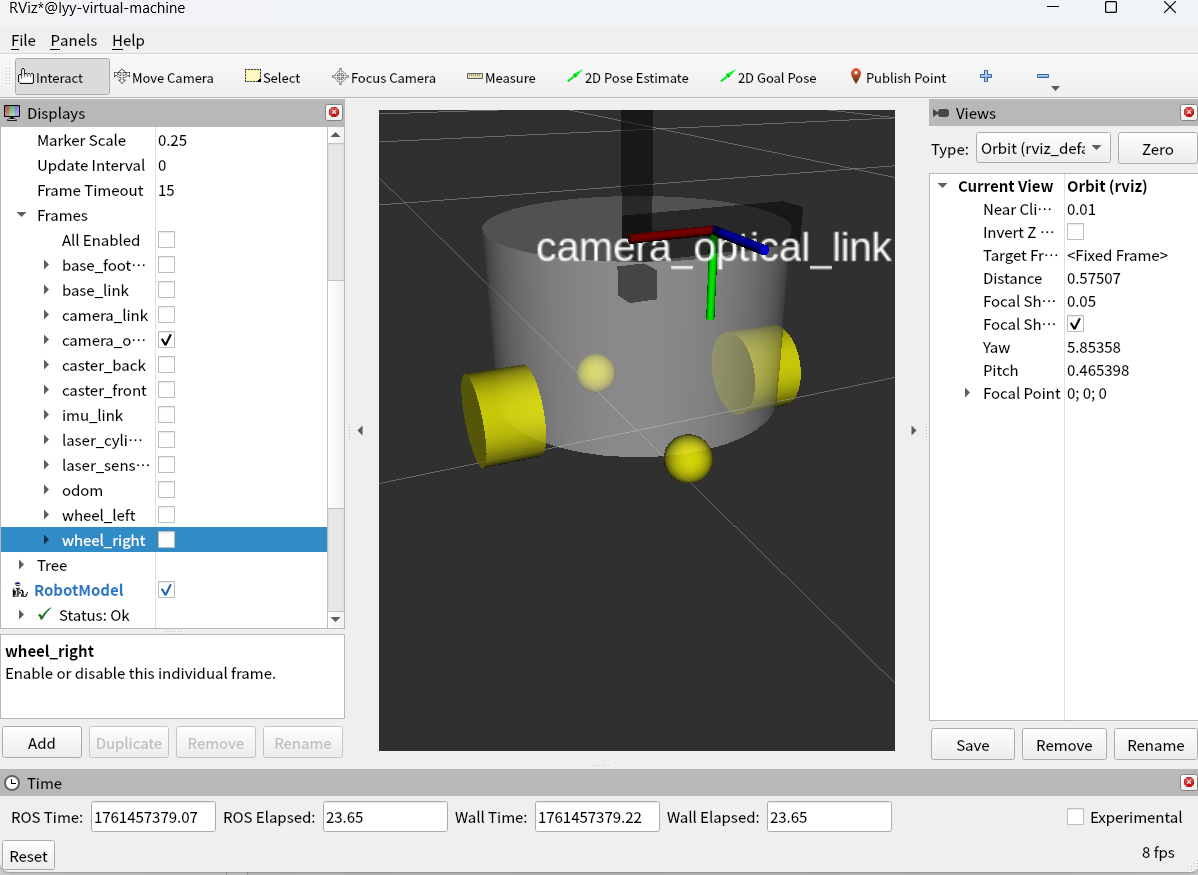1198x875 pixels.
Task: Click Displays scrollbar down arrow
Action: point(335,618)
